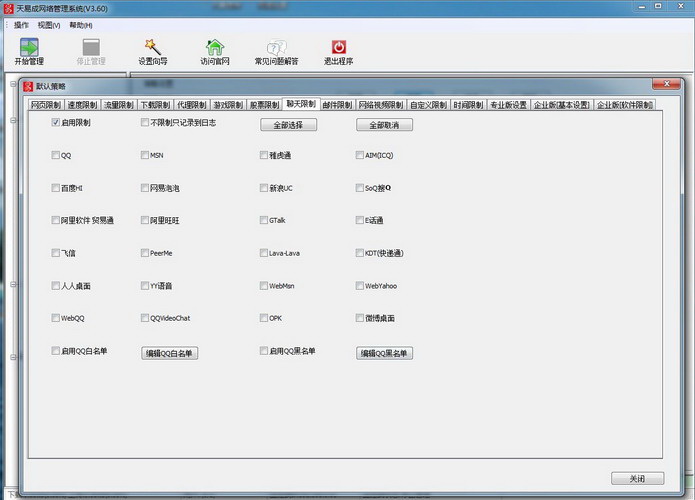Open the 帮助(H) menu

(x=81, y=25)
